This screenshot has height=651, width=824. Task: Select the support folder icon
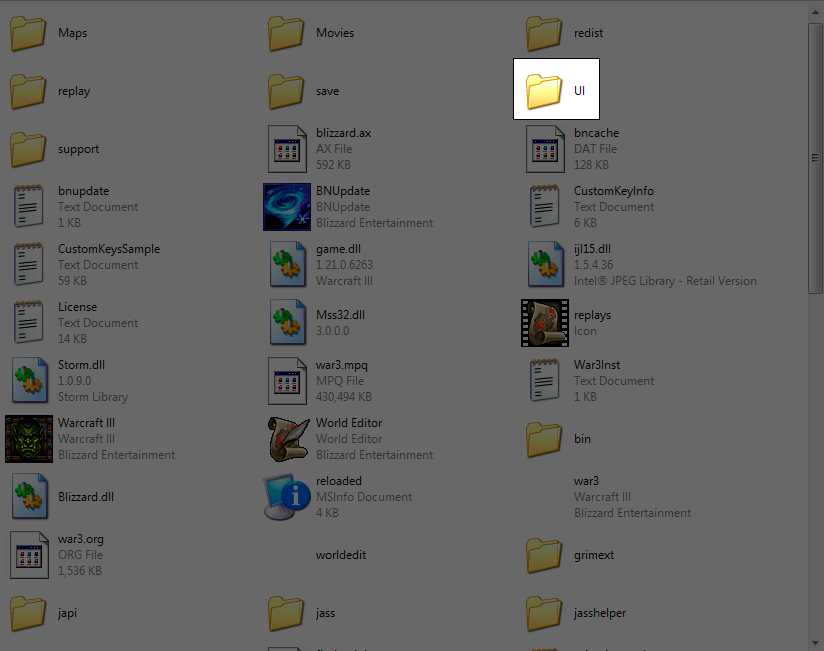[x=28, y=149]
